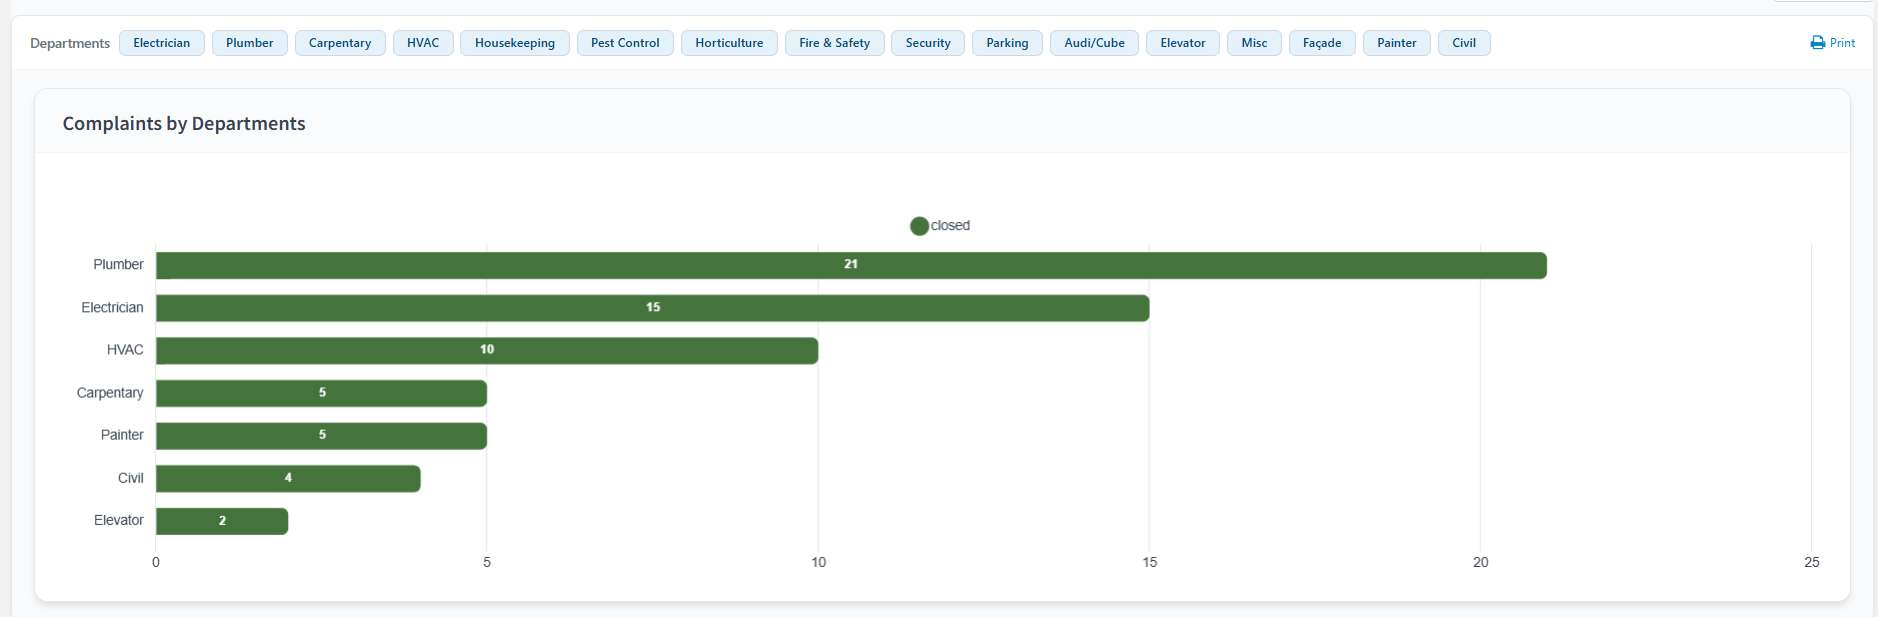Select the Plumber department filter
Screen dimensions: 1878x617
pyautogui.click(x=249, y=43)
